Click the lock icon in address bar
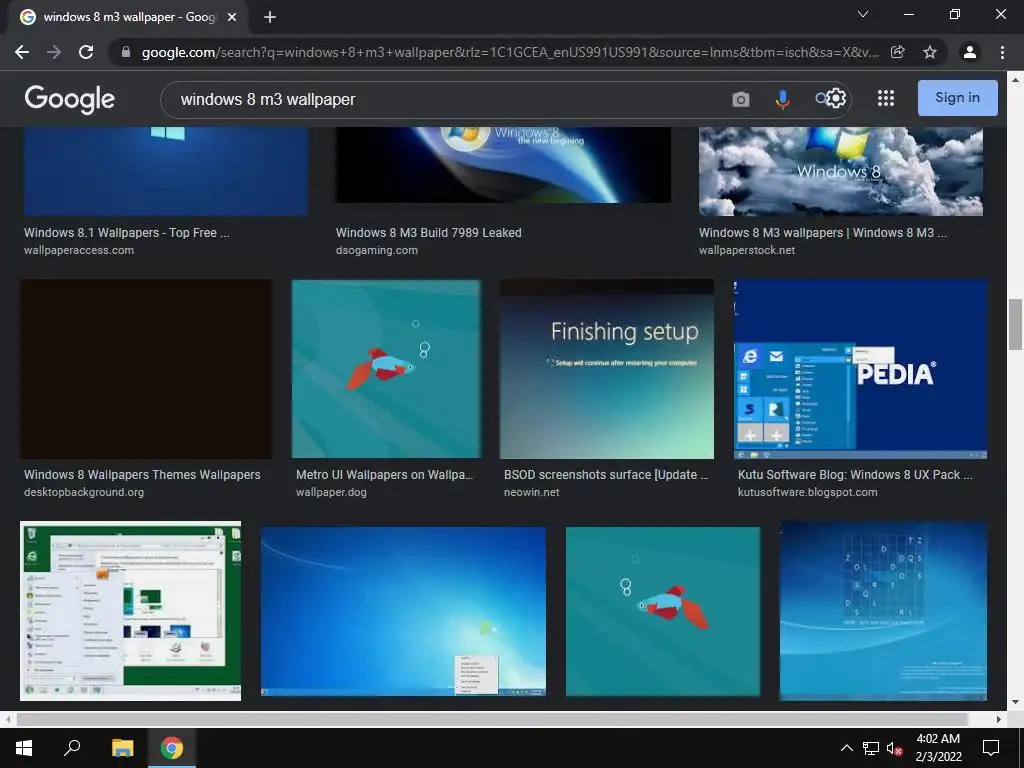The height and width of the screenshot is (768, 1024). pos(126,52)
